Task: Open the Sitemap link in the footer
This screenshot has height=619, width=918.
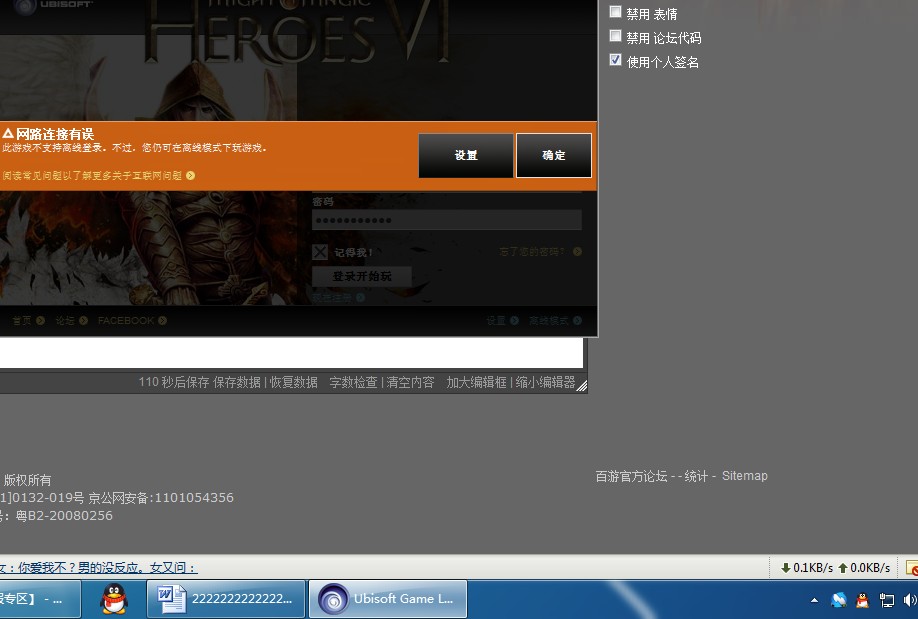Action: point(744,476)
